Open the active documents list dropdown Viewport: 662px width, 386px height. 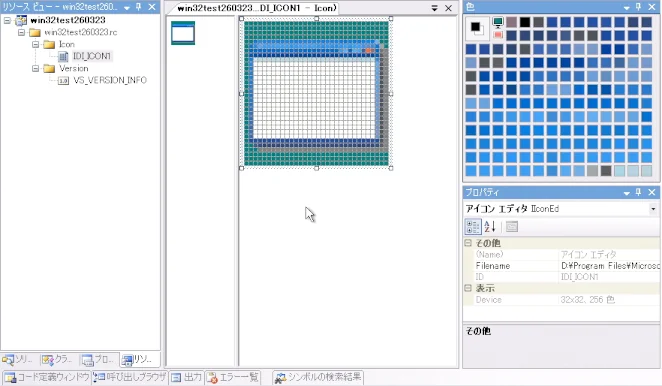434,8
